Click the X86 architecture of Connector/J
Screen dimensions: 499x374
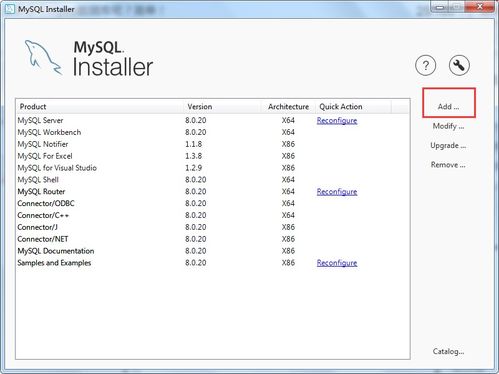(288, 227)
